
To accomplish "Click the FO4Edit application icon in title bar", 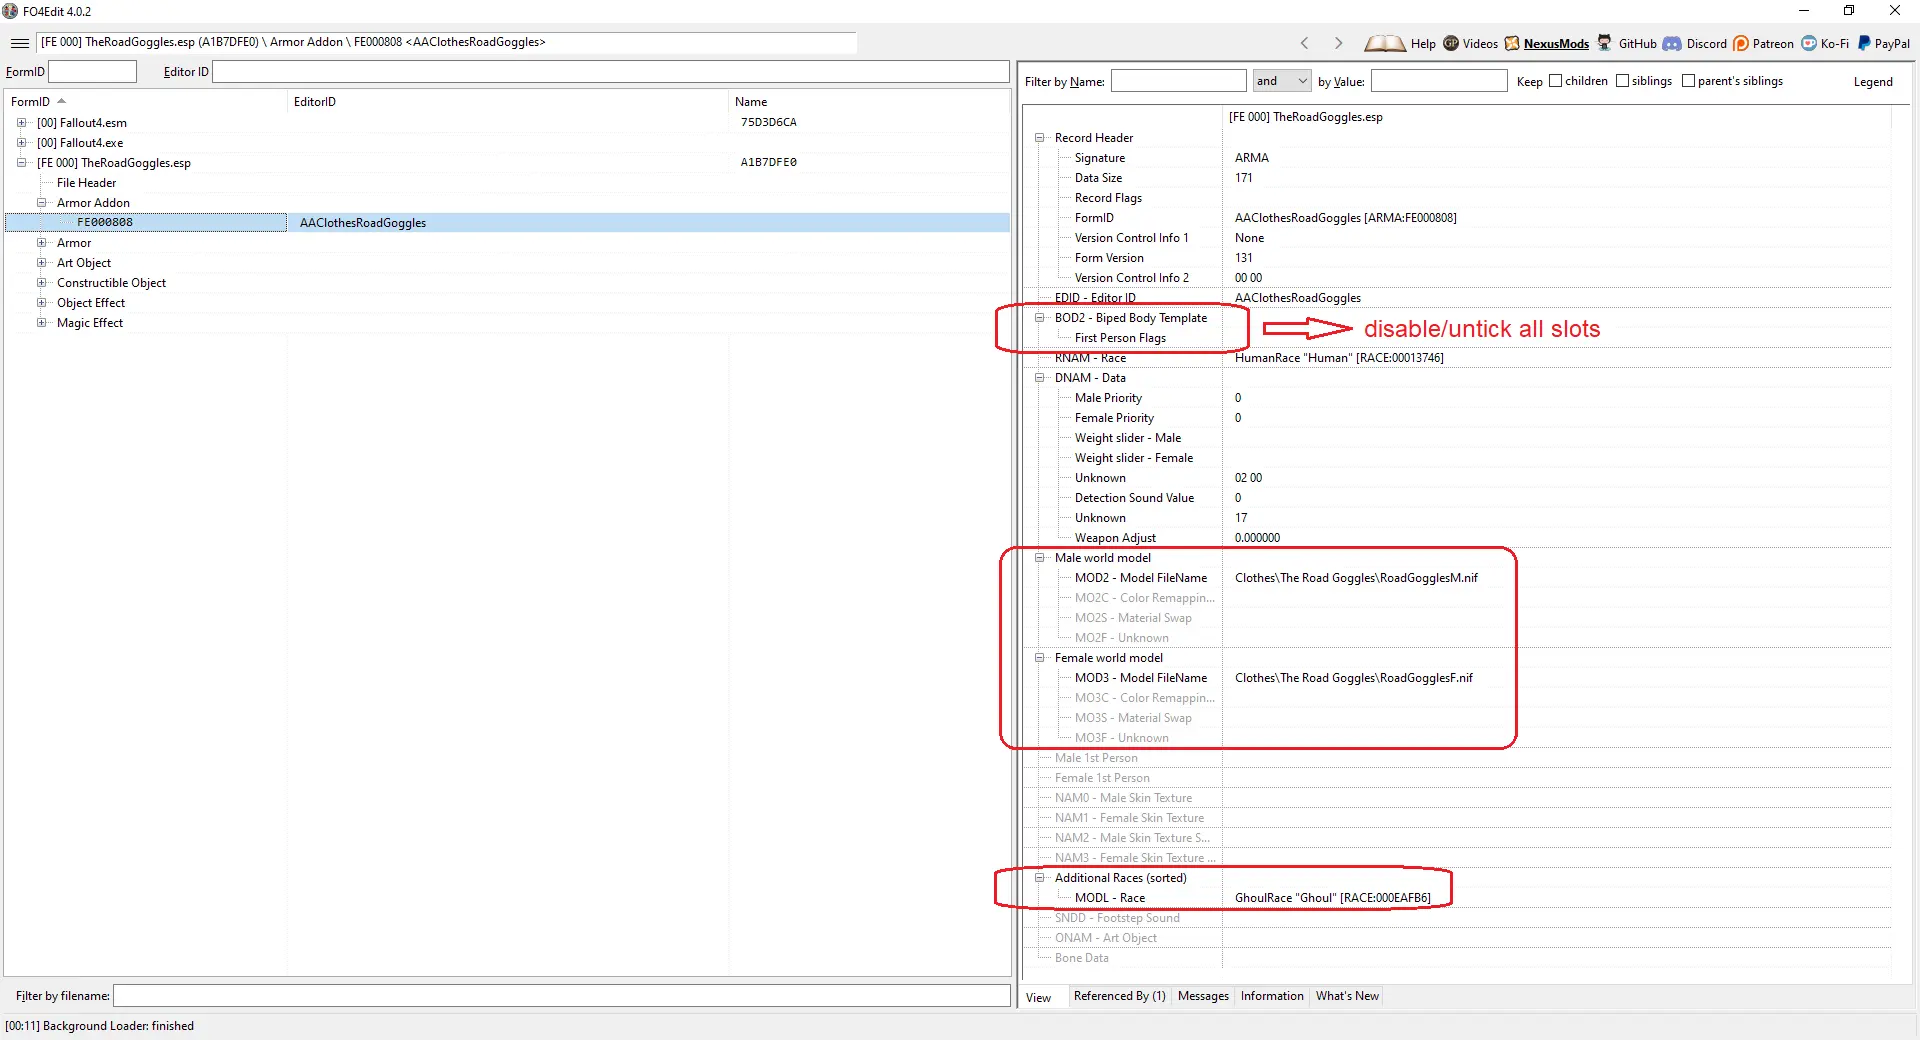I will [x=10, y=11].
